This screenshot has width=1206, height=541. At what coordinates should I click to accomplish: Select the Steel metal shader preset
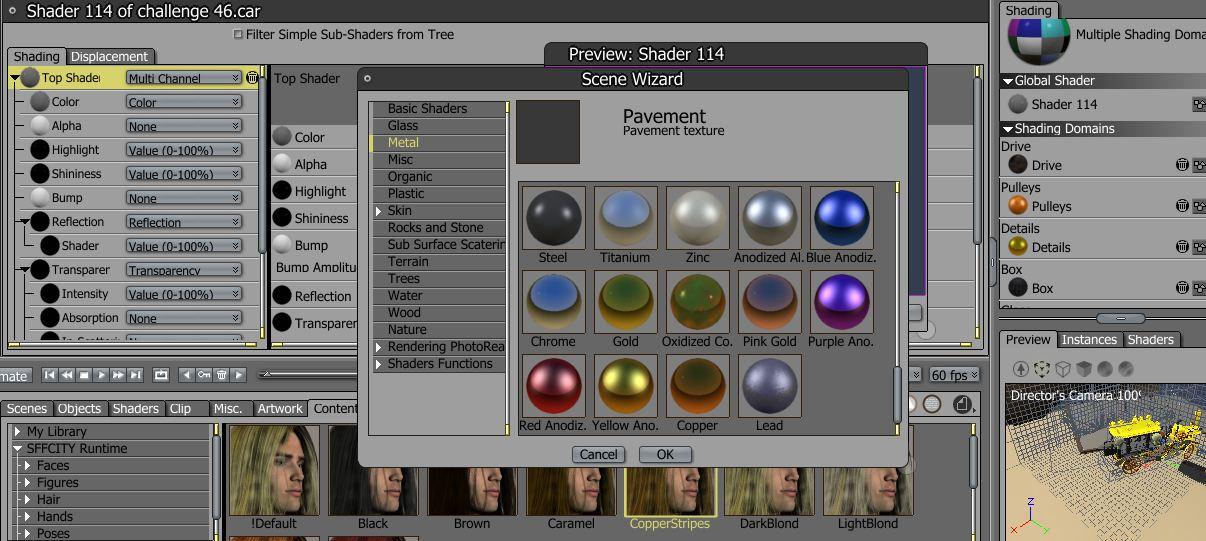[553, 217]
